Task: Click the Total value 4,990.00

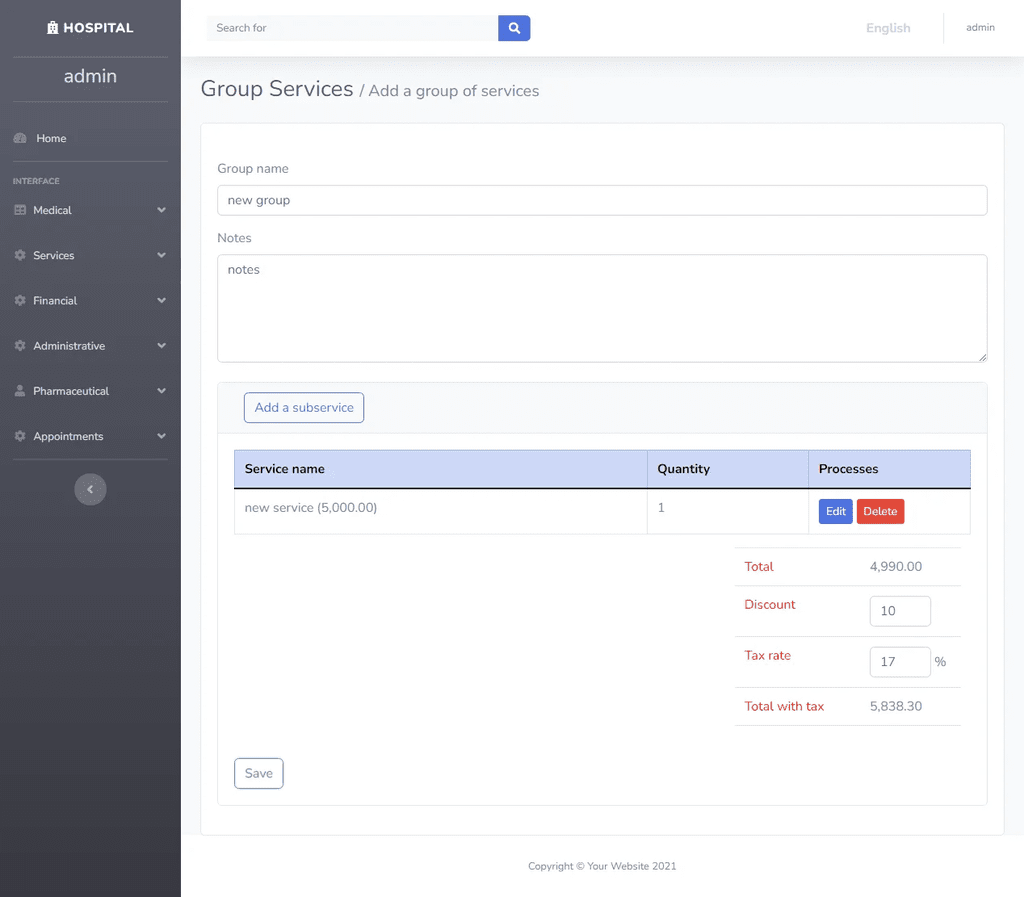Action: click(895, 567)
